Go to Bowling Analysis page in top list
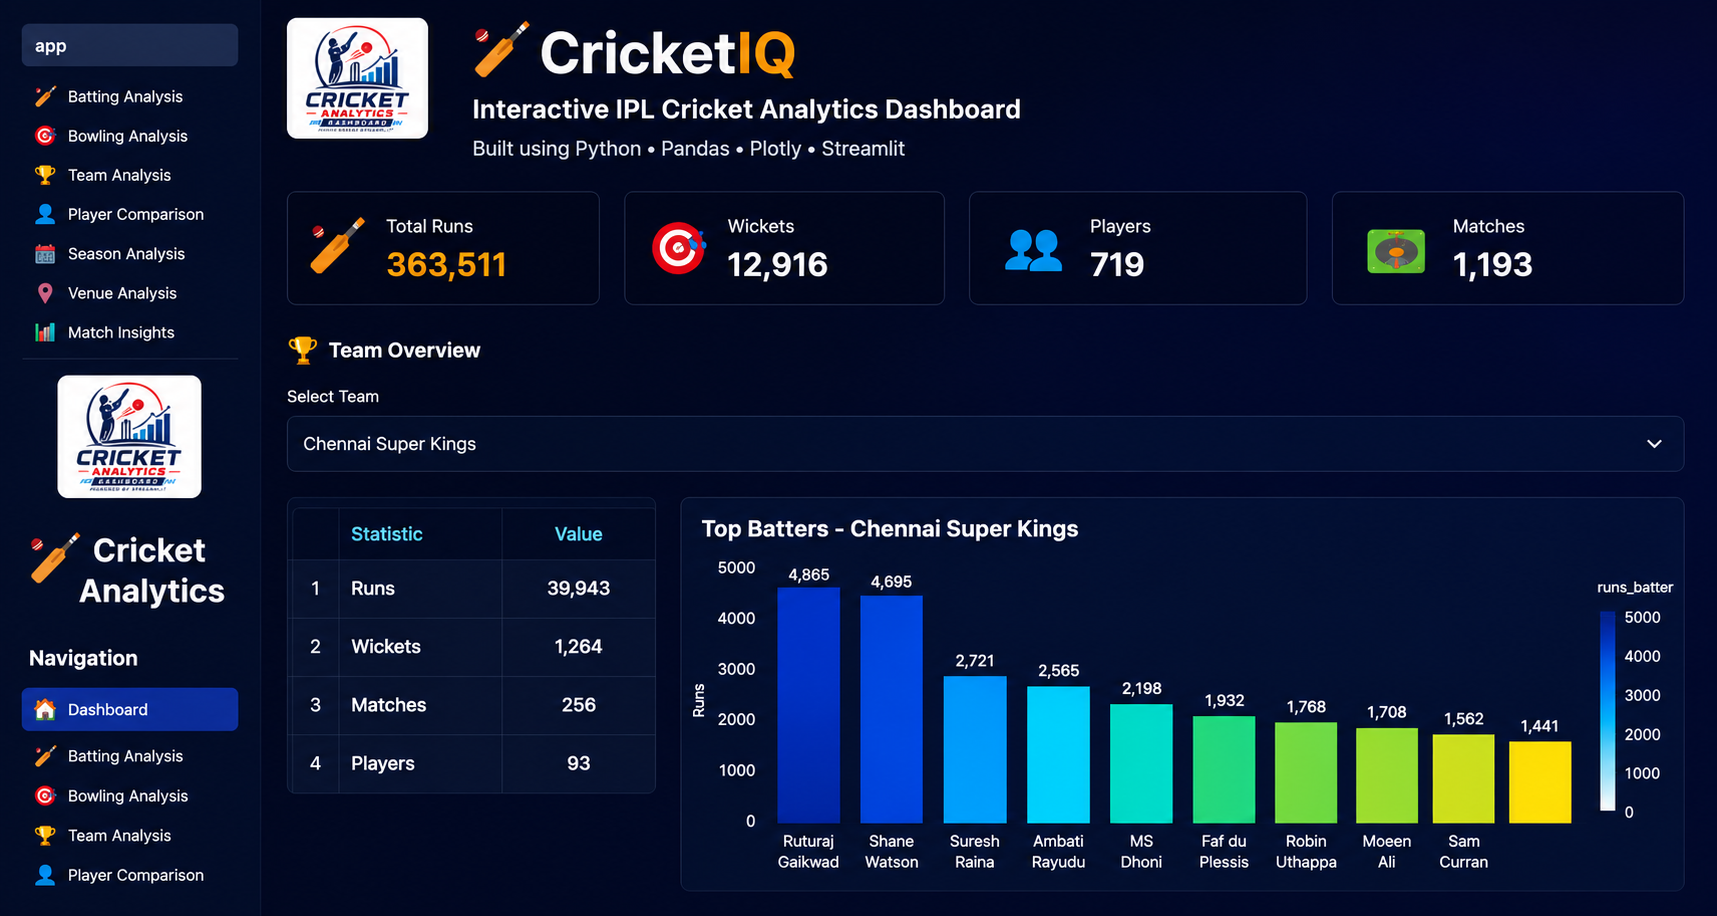This screenshot has height=916, width=1717. click(130, 136)
